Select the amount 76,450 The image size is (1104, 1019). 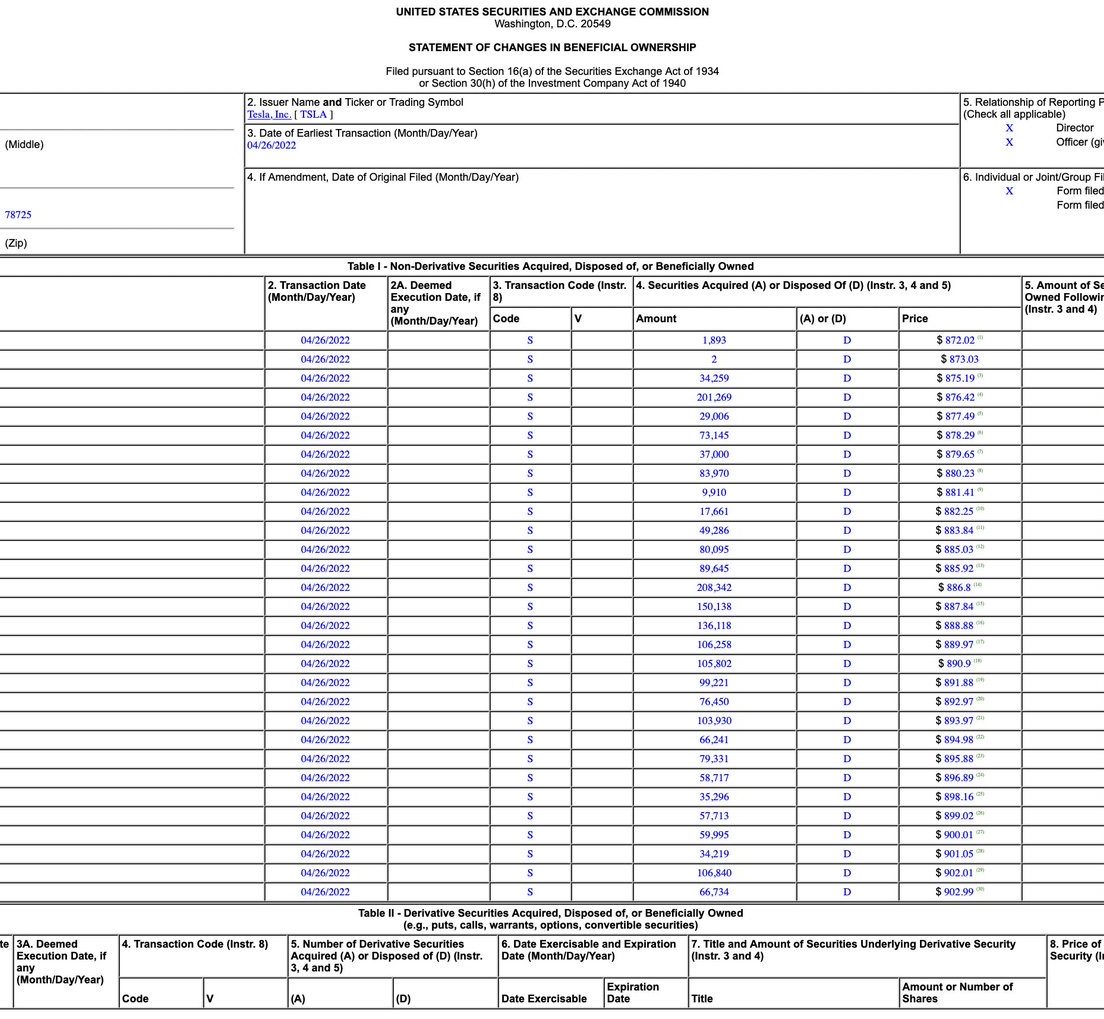pos(714,701)
